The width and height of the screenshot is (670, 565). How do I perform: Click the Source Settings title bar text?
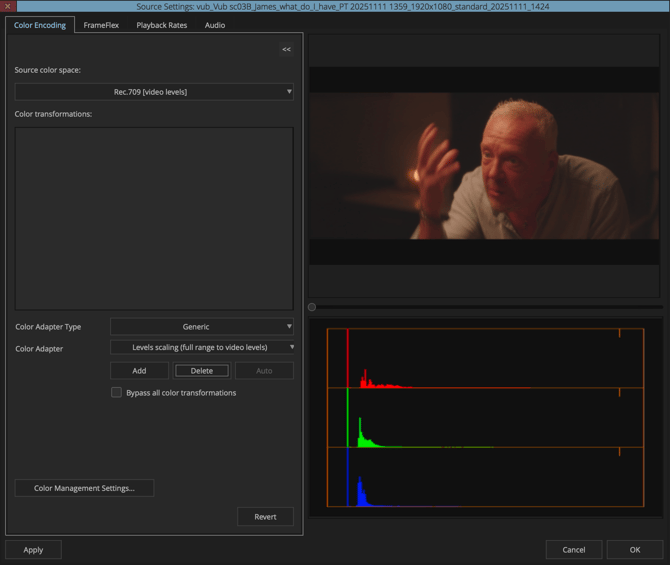coord(343,6)
